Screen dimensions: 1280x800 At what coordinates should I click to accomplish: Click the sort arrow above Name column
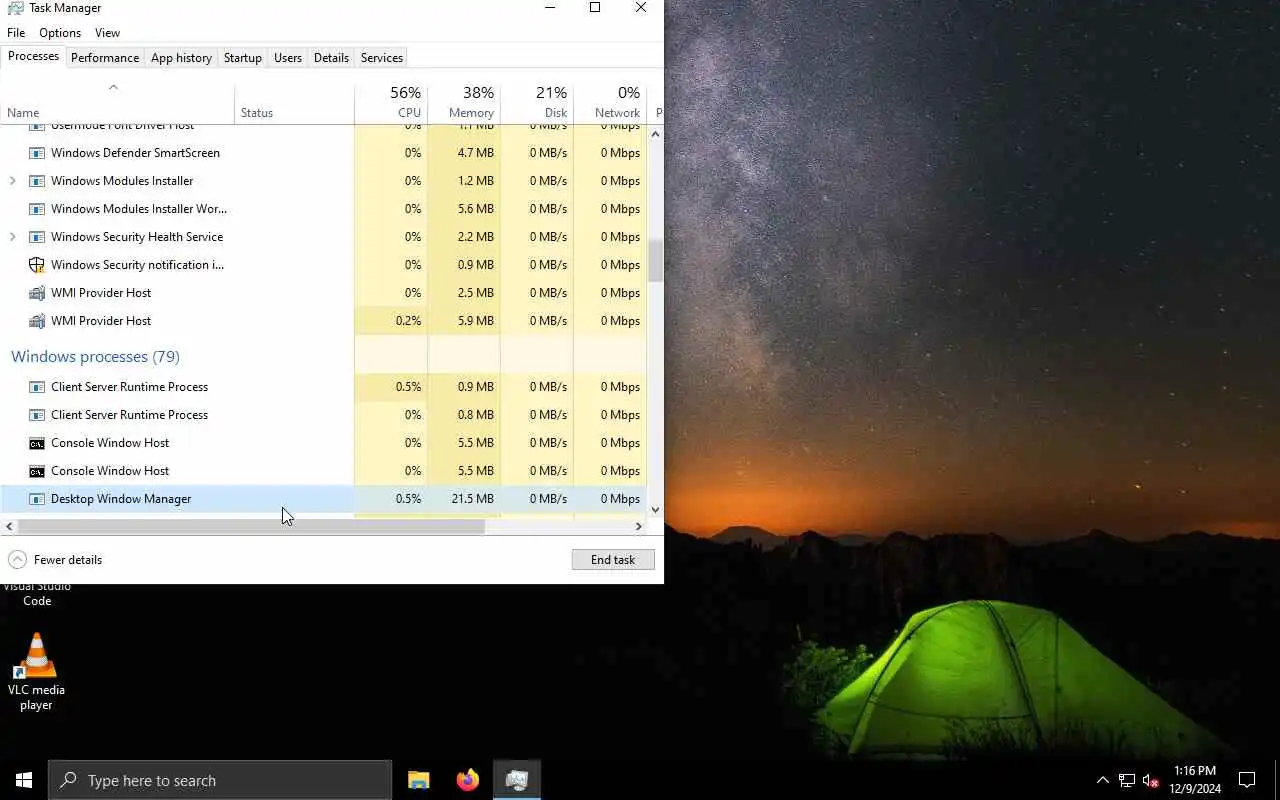113,87
